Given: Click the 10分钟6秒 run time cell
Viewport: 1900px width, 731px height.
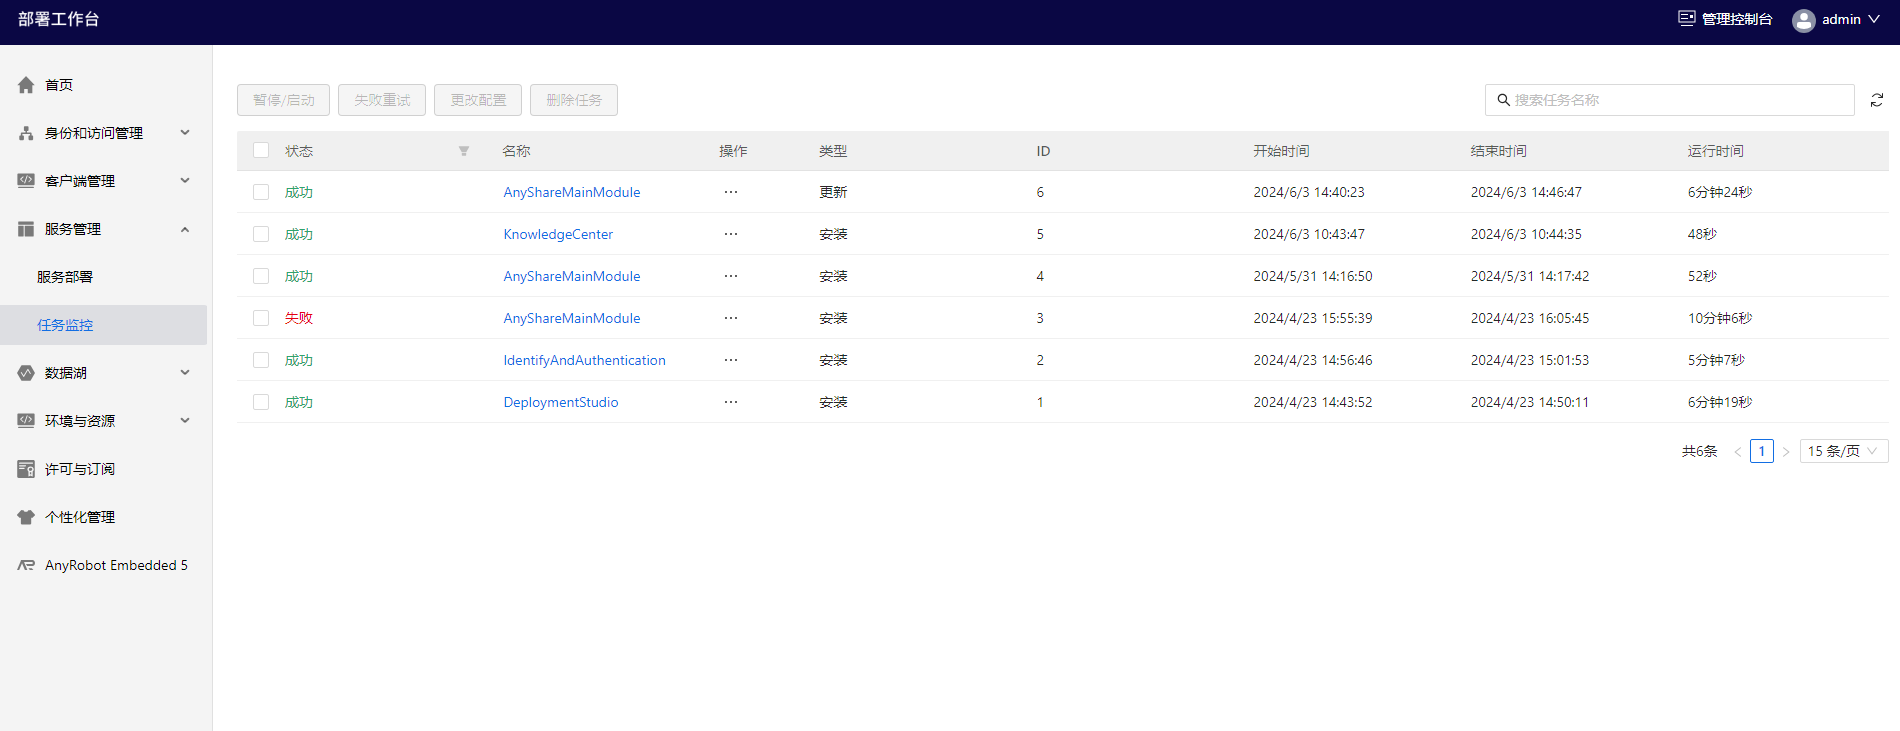Looking at the screenshot, I should (1720, 318).
